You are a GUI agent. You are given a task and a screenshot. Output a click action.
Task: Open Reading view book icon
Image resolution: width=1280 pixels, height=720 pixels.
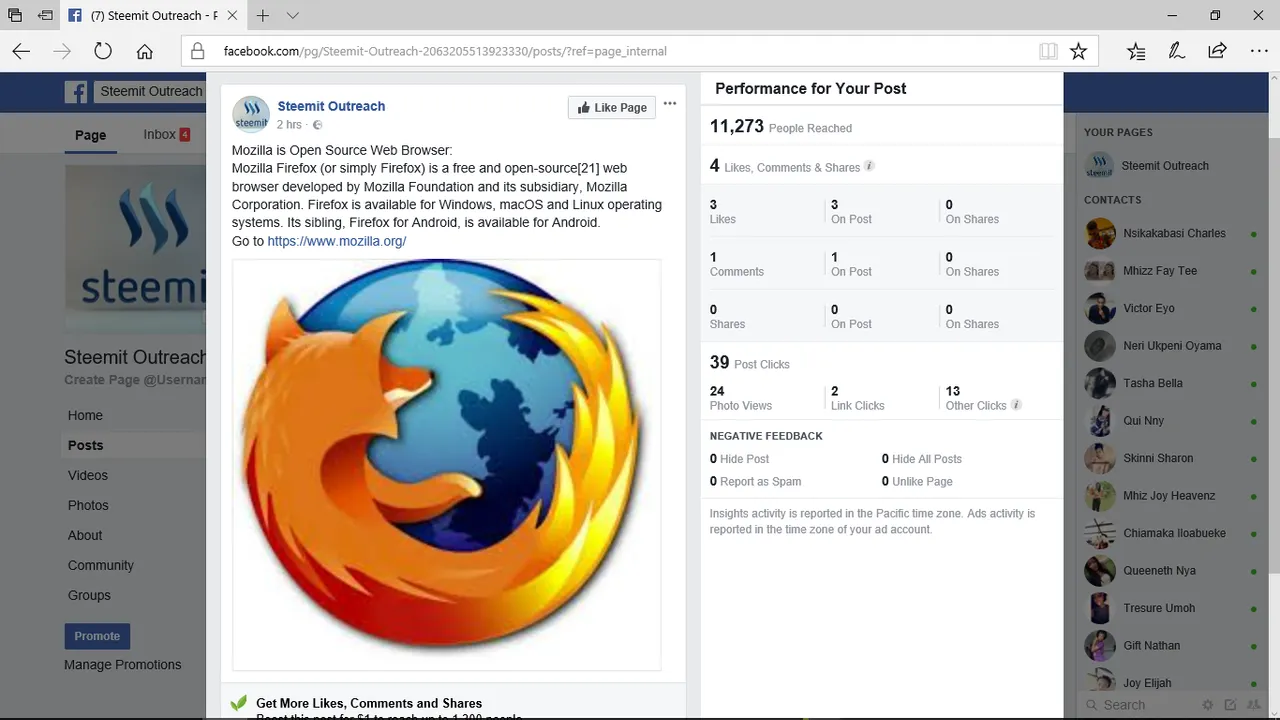(x=1047, y=51)
